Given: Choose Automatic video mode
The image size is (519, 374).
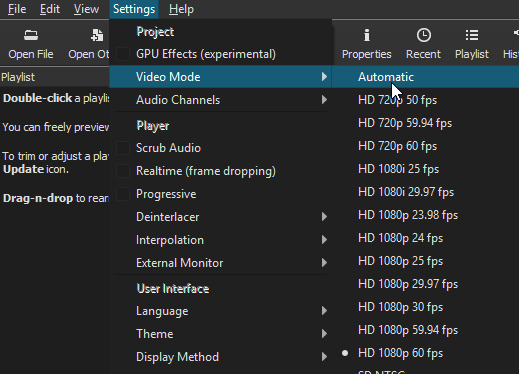Looking at the screenshot, I should pyautogui.click(x=425, y=77).
